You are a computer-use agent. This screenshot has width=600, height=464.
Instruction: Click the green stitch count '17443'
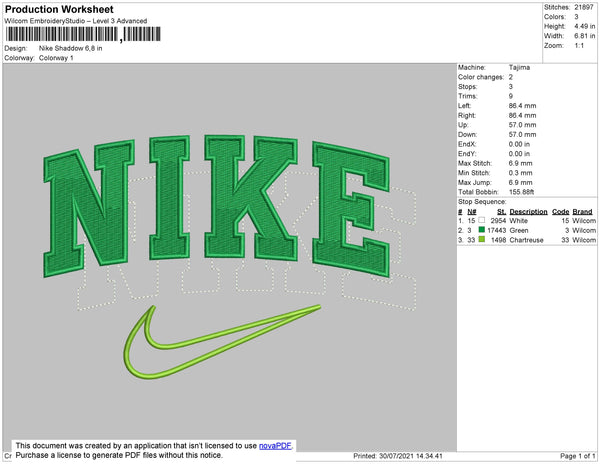point(497,230)
